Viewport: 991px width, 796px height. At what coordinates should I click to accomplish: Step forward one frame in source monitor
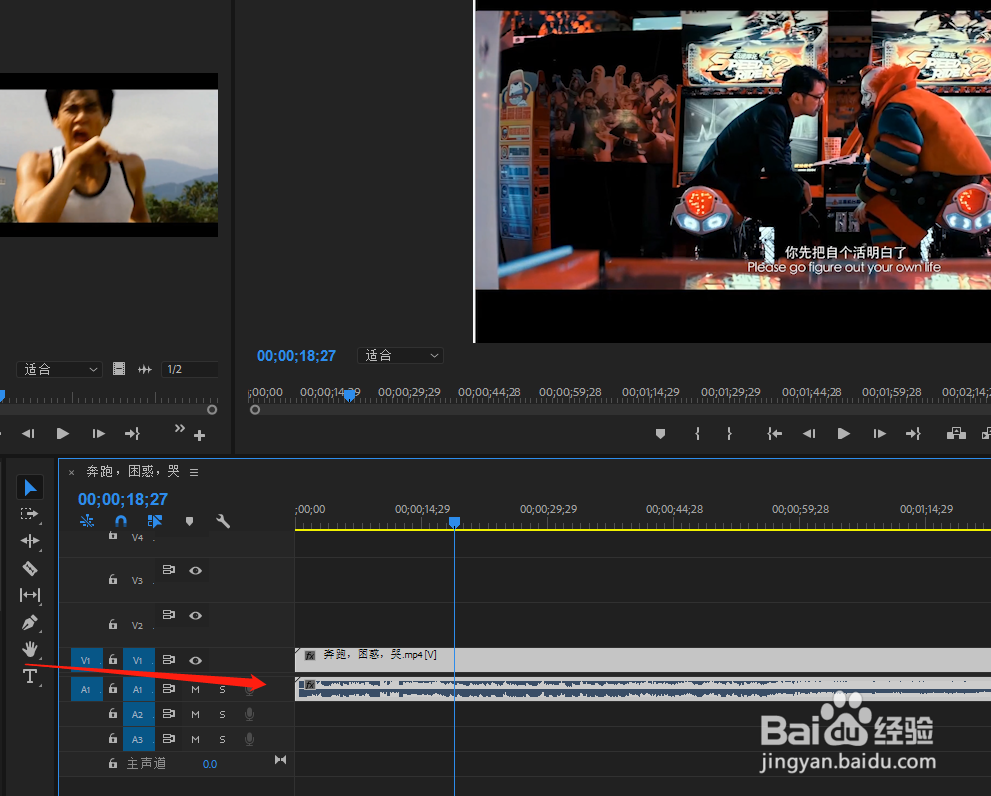(98, 434)
